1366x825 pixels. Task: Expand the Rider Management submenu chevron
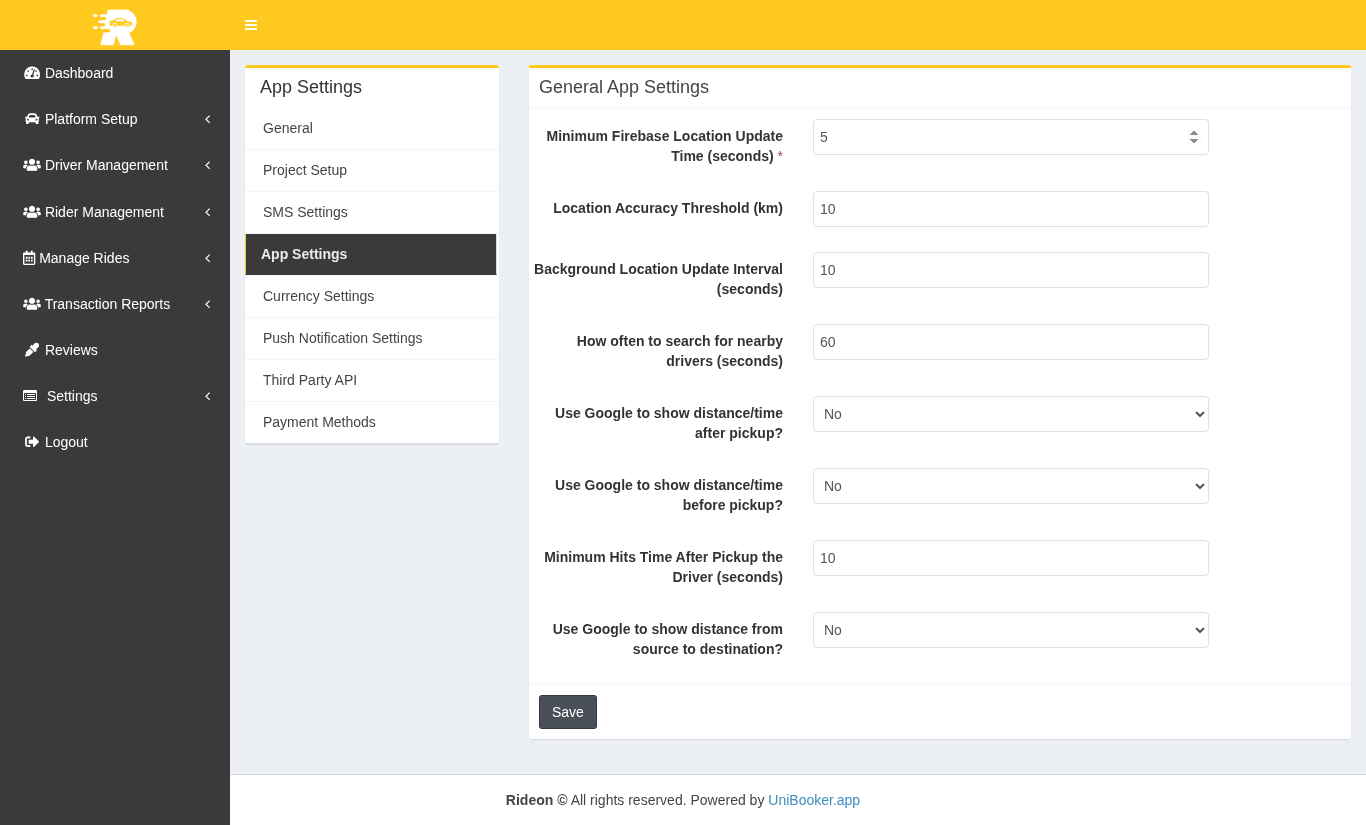(x=207, y=212)
